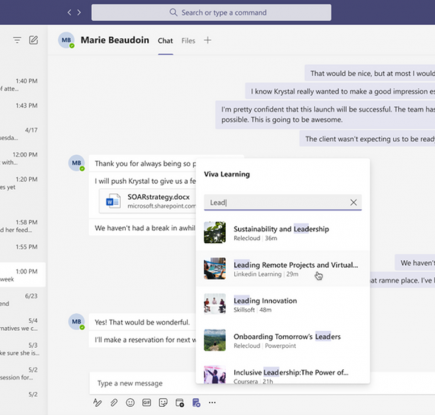
Task: Attach a file with paperclip icon
Action: coord(114,403)
